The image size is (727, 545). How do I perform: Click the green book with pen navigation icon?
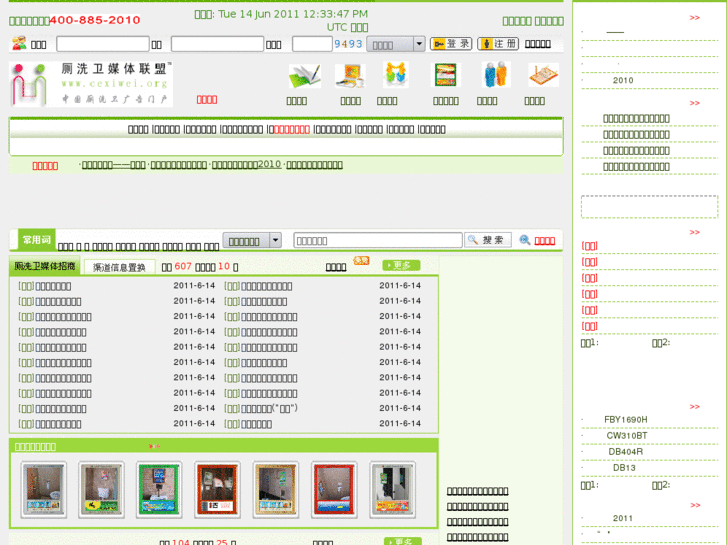(303, 76)
